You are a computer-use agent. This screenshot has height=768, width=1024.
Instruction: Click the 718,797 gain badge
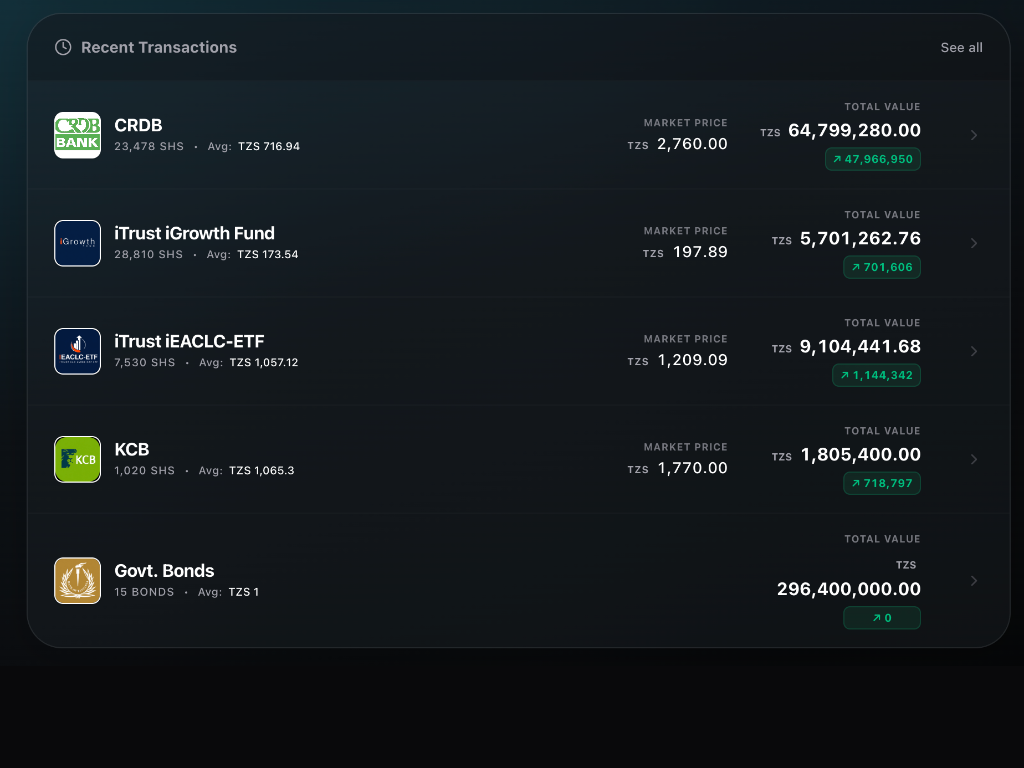click(882, 483)
